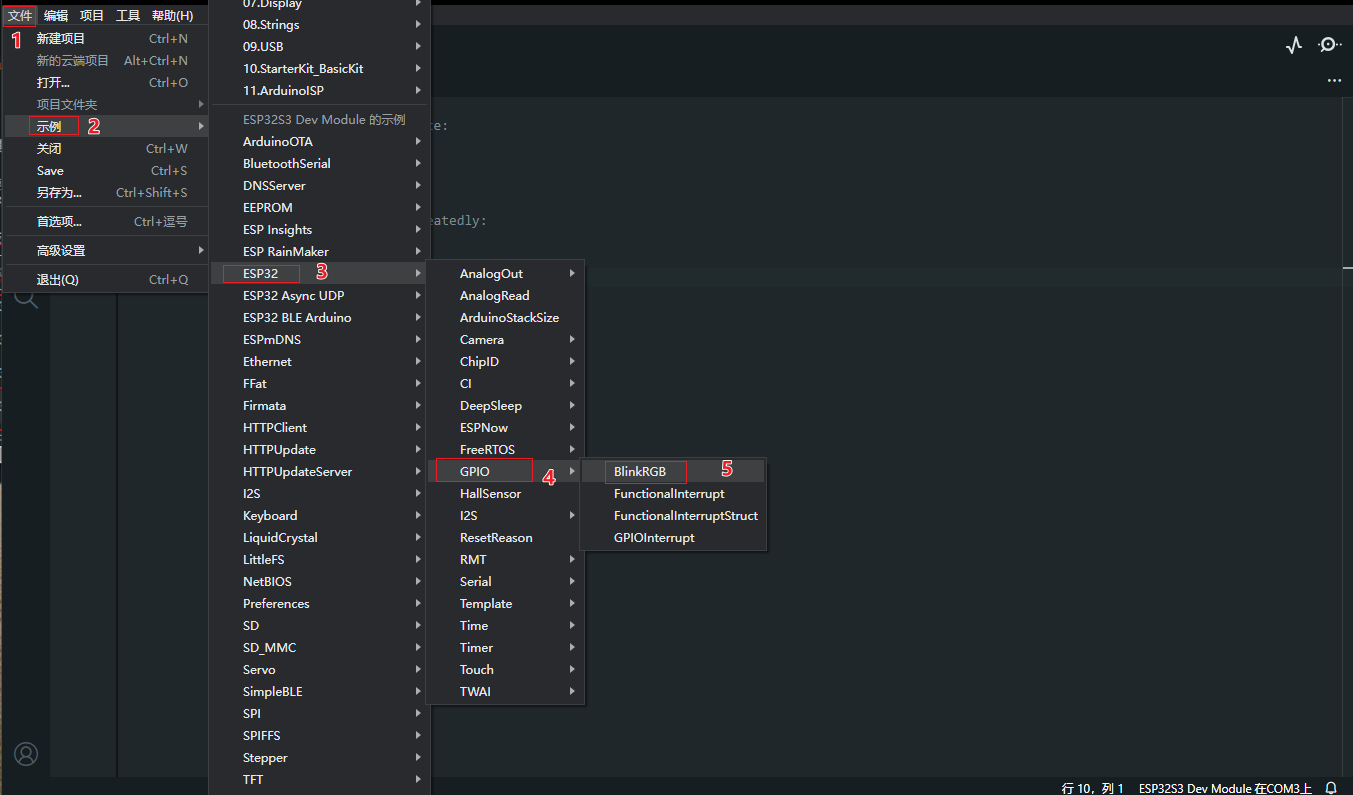Viewport: 1353px width, 795px height.
Task: Open the ESP RainMaker examples submenu
Action: point(319,252)
